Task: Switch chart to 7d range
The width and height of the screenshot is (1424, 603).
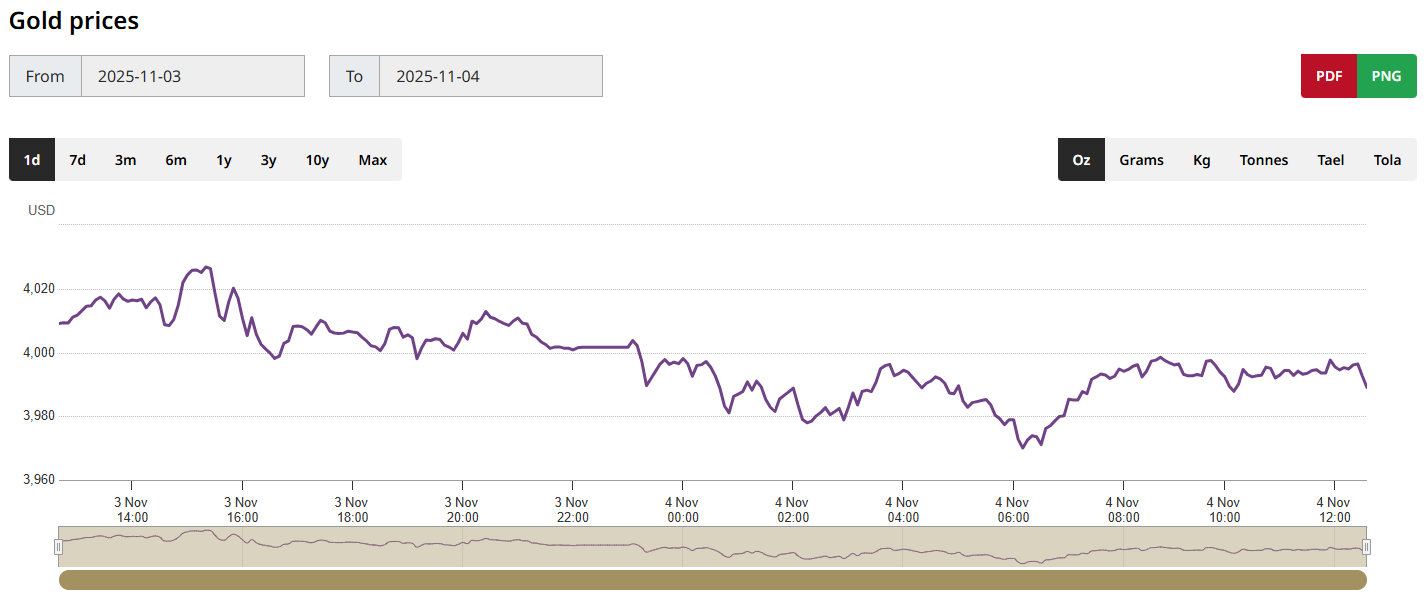Action: pos(77,160)
